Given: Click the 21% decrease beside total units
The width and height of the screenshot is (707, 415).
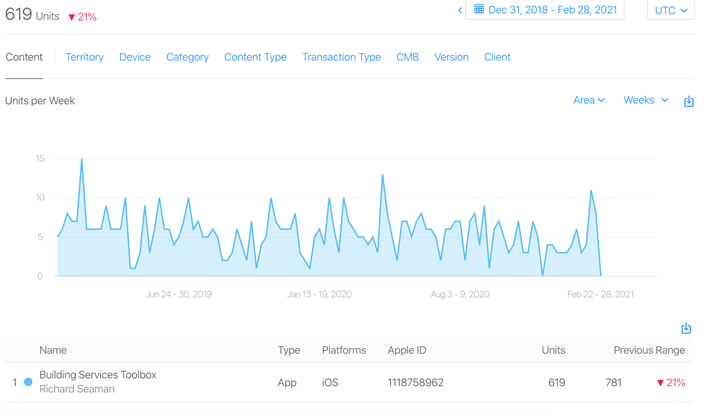Looking at the screenshot, I should coord(83,17).
